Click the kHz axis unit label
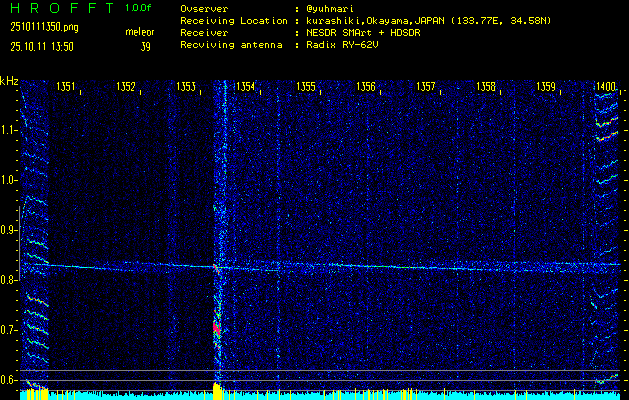This screenshot has width=629, height=400. point(9,81)
